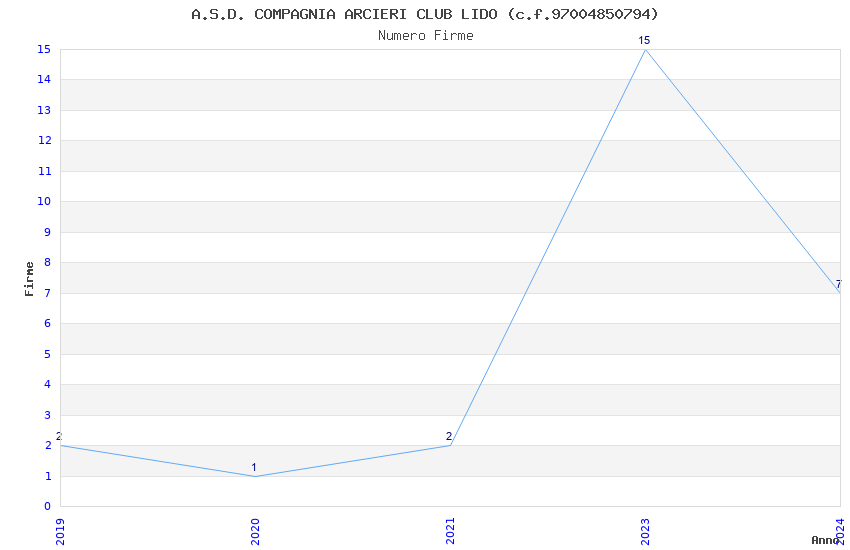Click y-axis tick value 10

[x=44, y=202]
